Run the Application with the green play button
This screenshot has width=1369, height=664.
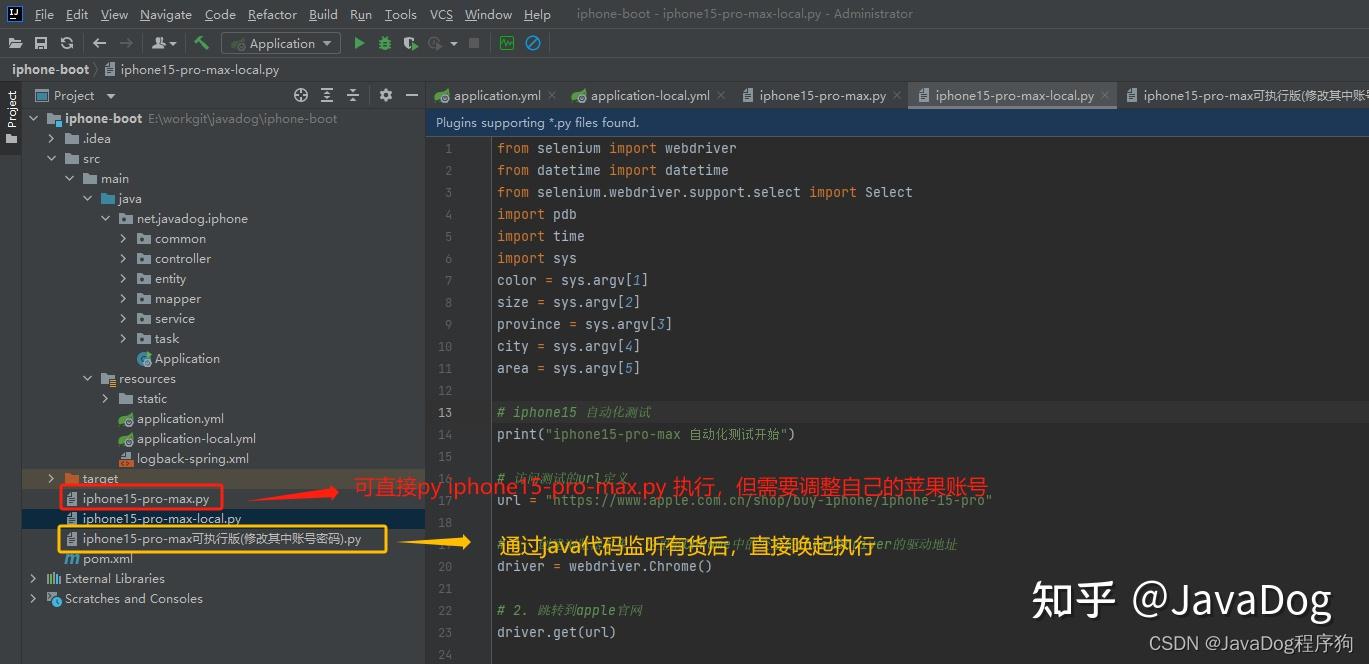(x=359, y=43)
